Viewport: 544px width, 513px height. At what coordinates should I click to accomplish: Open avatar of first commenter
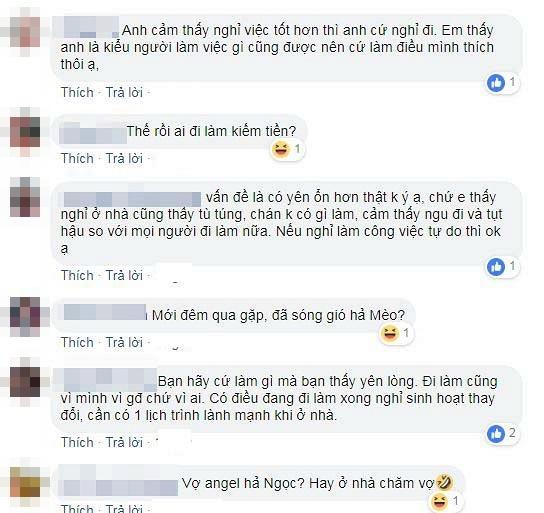(25, 32)
